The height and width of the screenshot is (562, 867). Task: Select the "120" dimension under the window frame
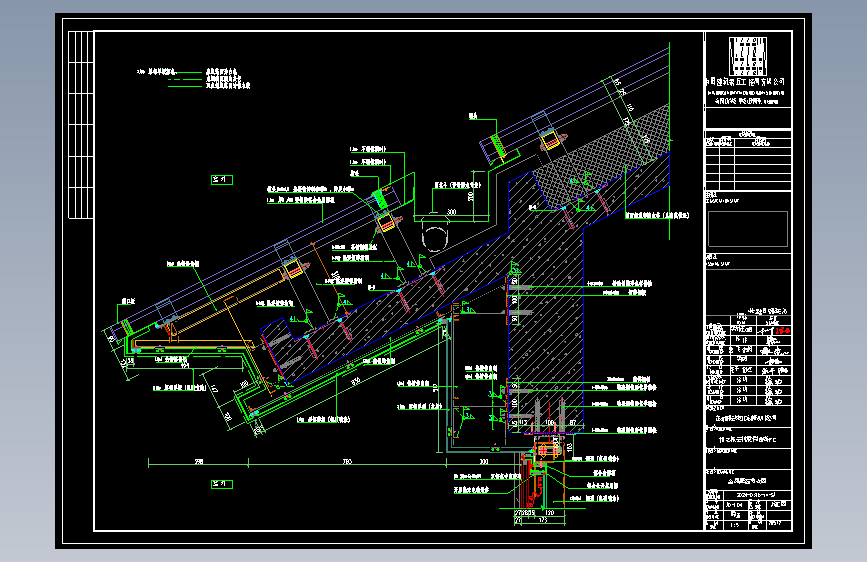click(x=549, y=513)
